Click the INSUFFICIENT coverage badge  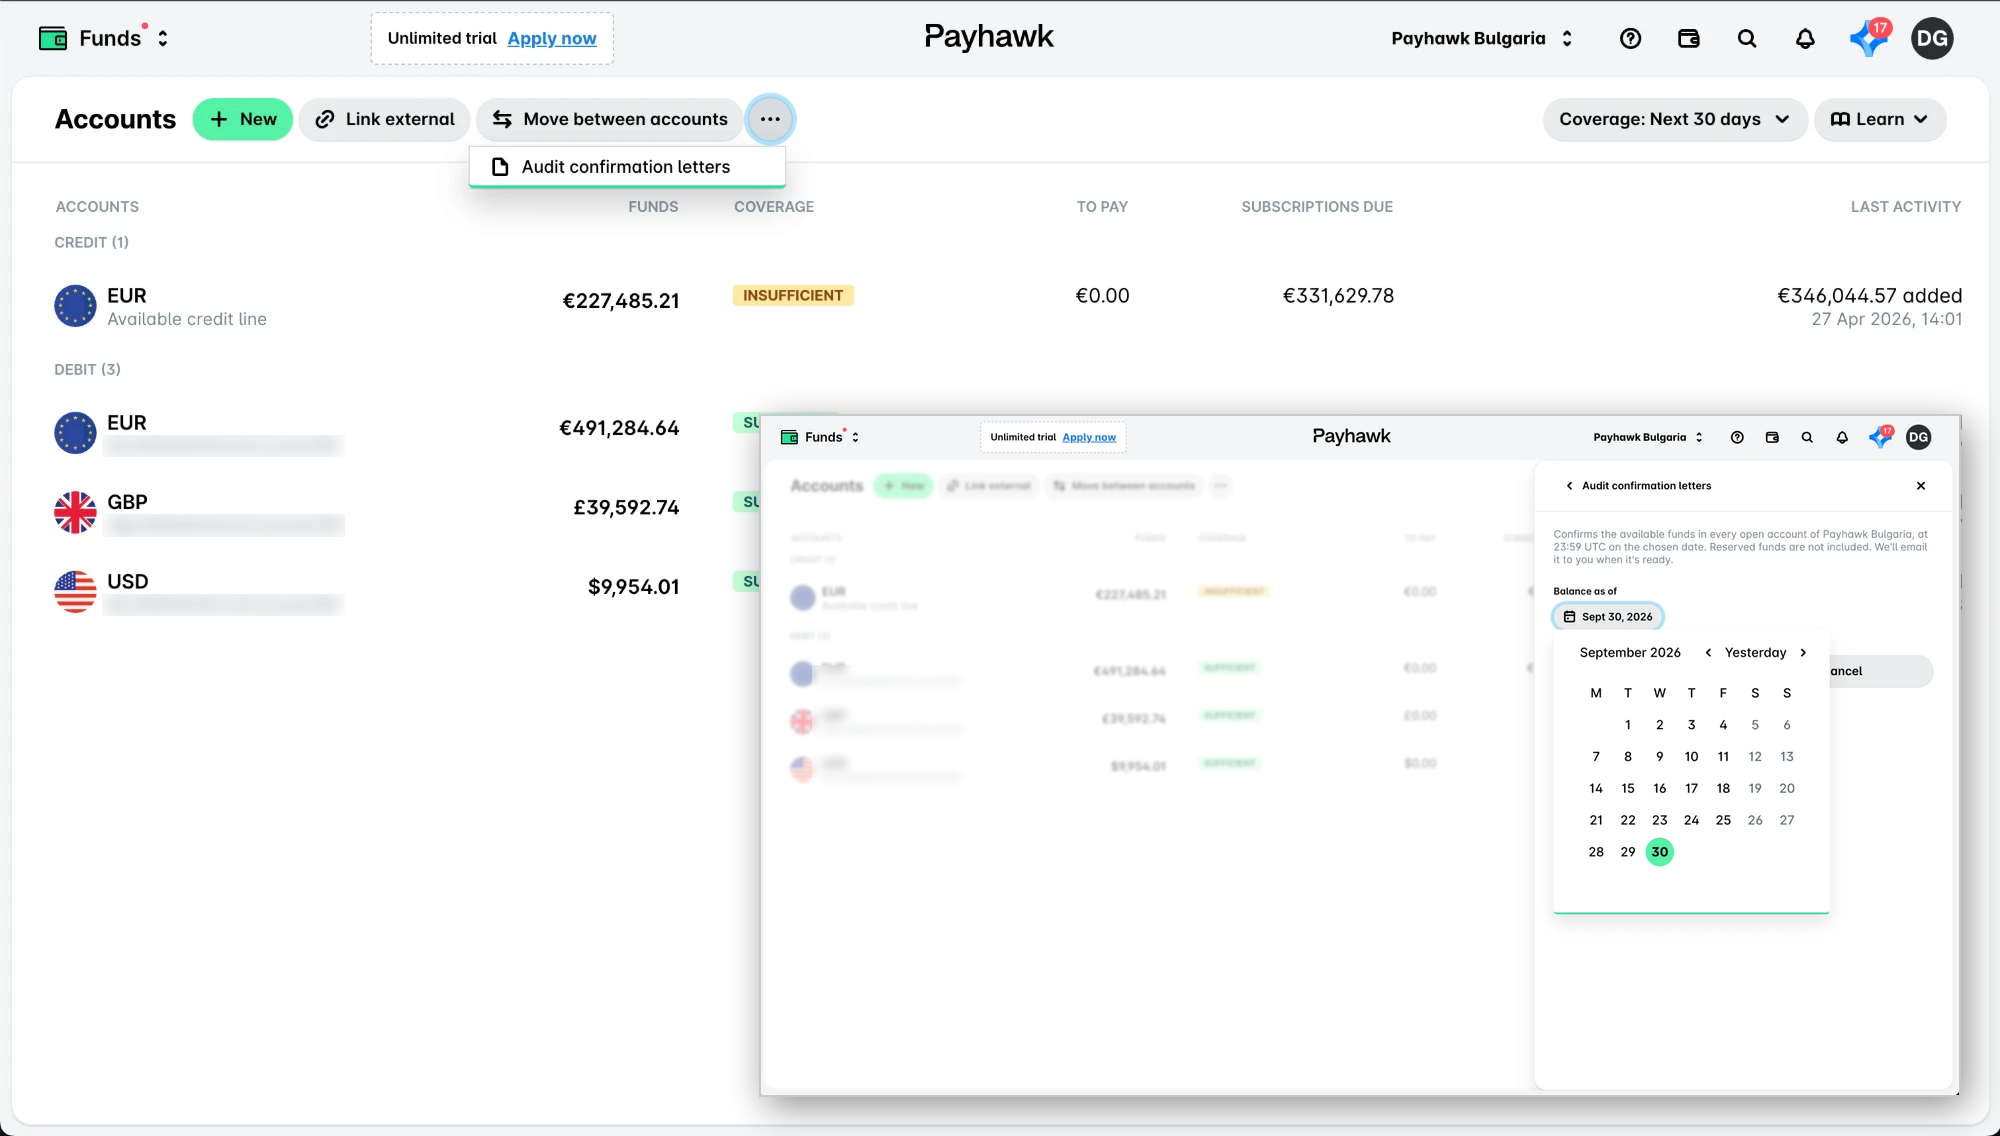pyautogui.click(x=793, y=295)
